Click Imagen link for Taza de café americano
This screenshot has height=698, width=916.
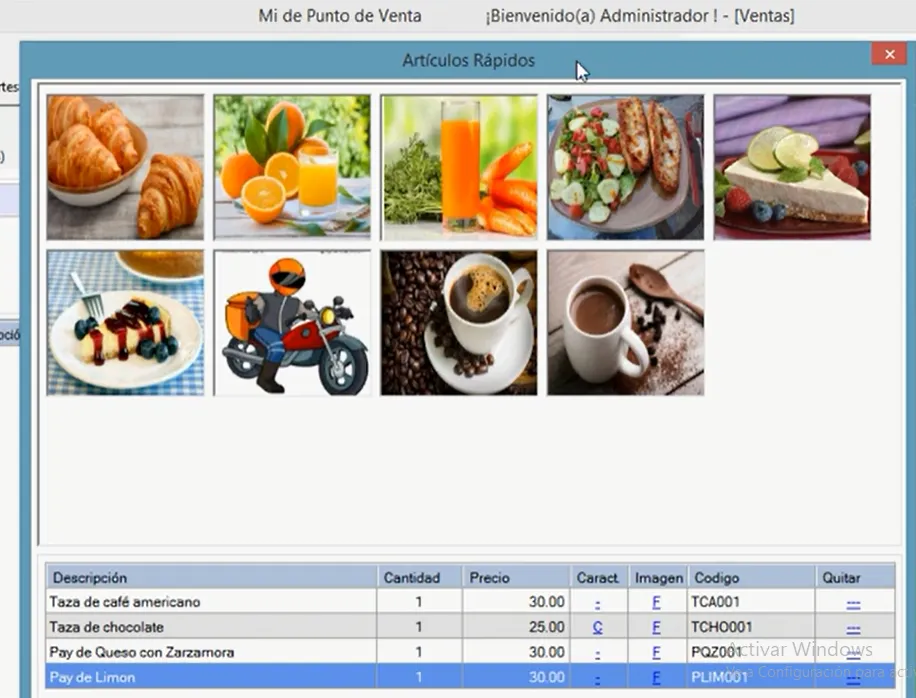tap(656, 603)
